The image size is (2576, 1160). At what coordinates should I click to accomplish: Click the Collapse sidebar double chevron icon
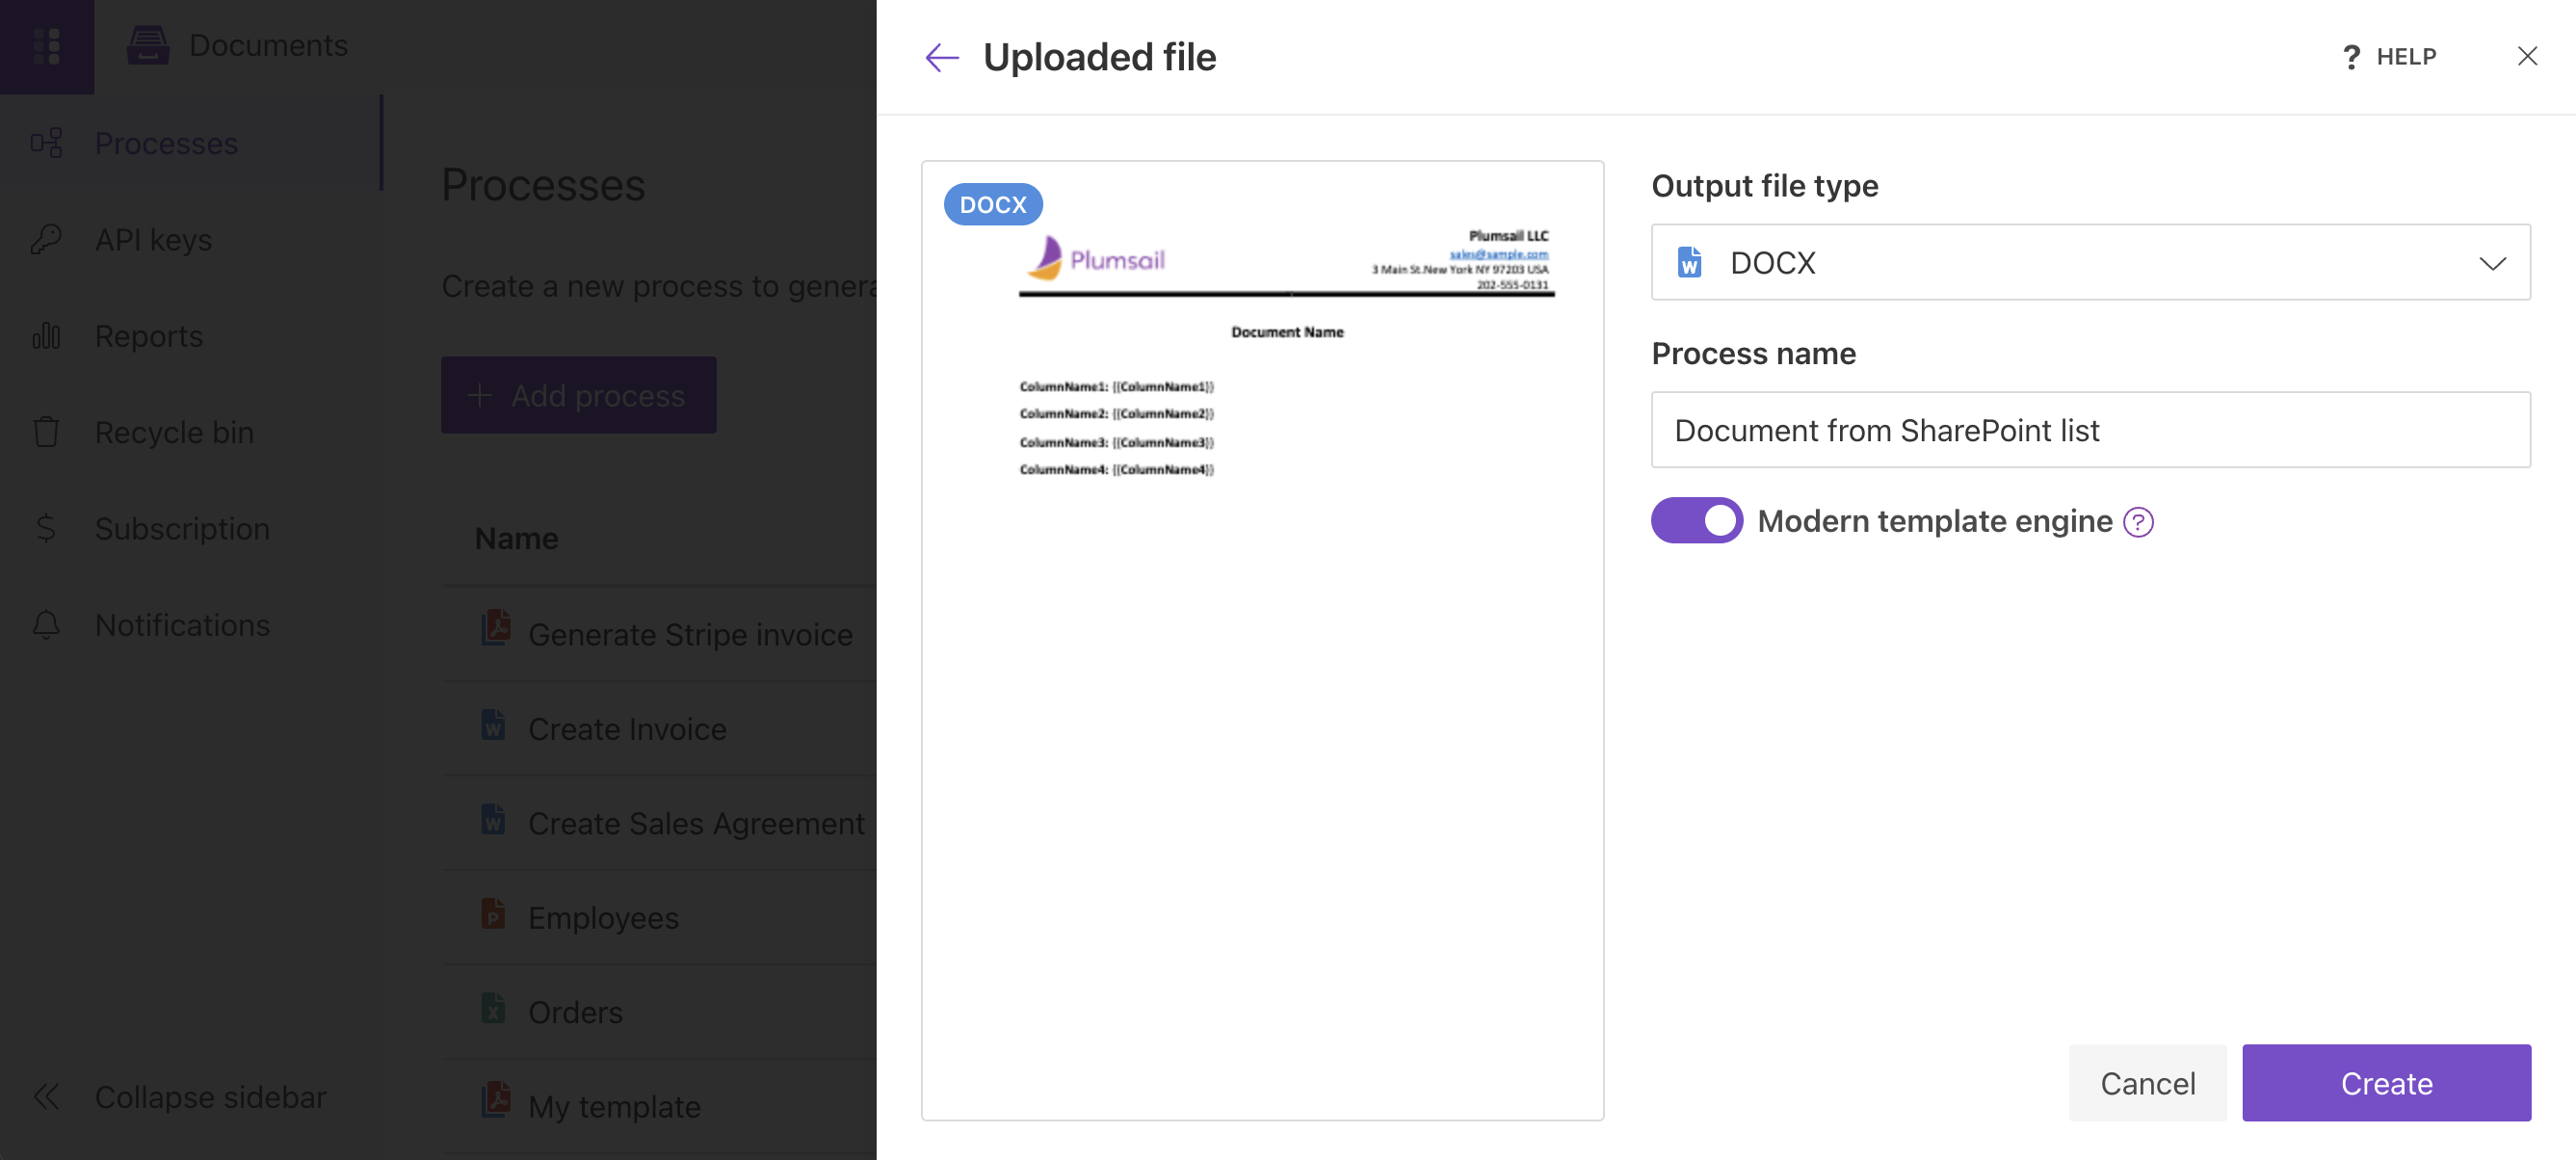pyautogui.click(x=46, y=1096)
